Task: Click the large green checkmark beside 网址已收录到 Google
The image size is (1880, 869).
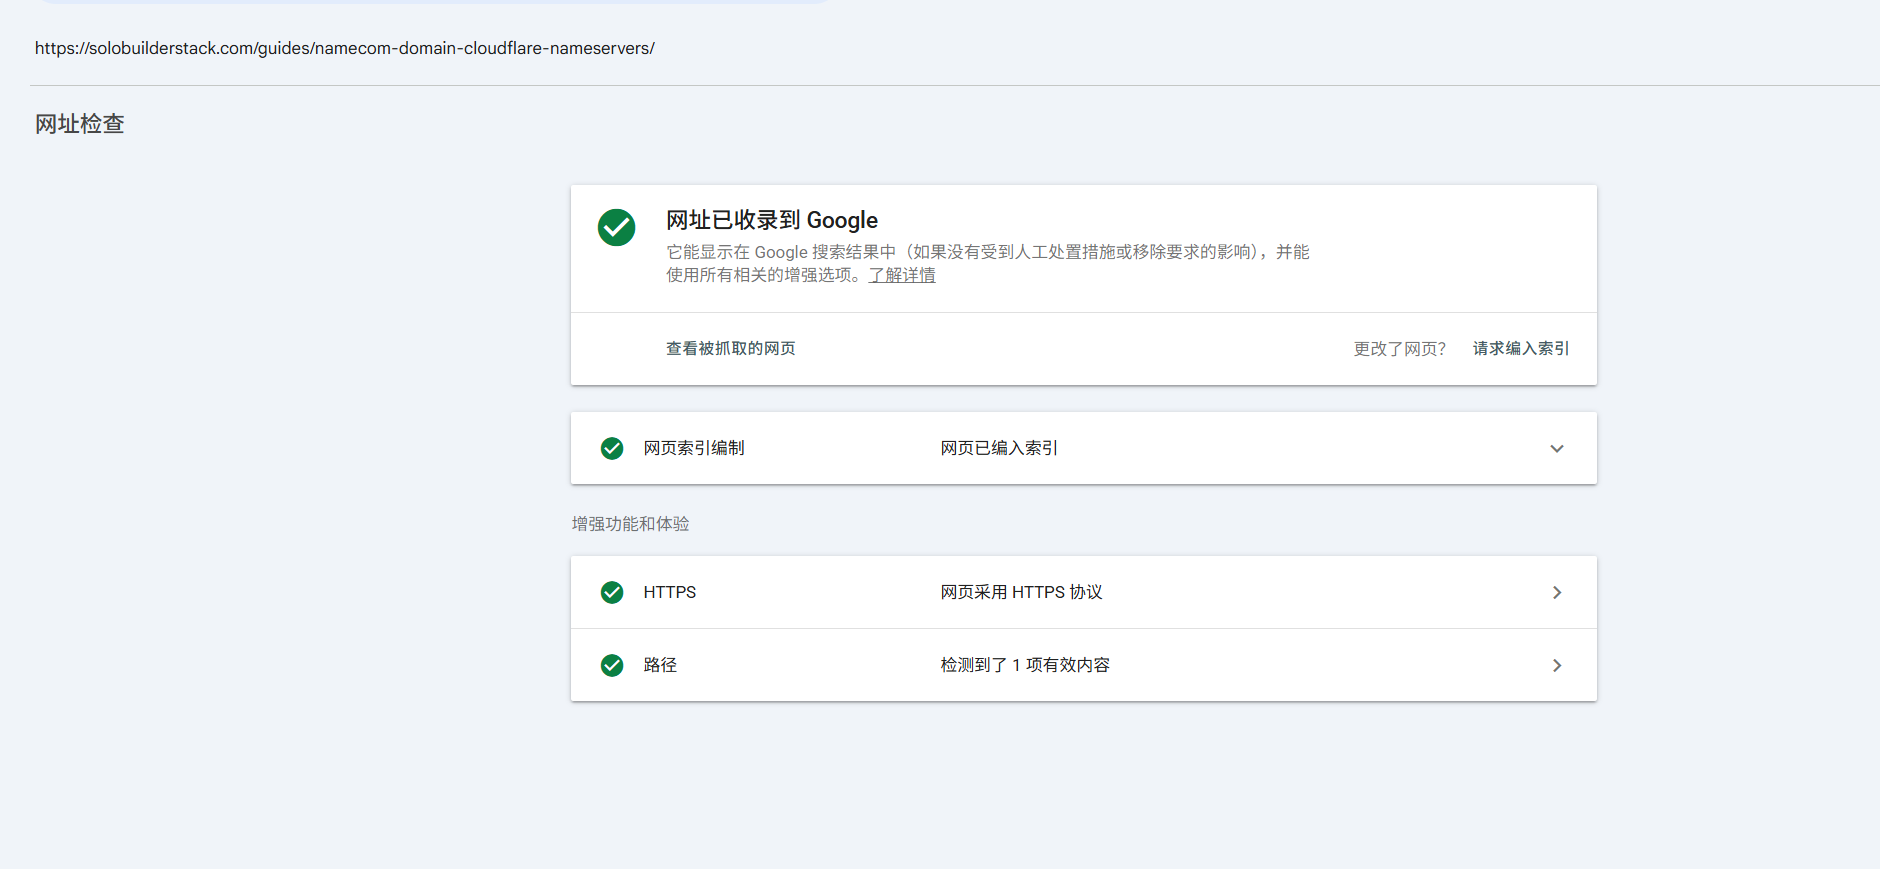Action: 616,227
